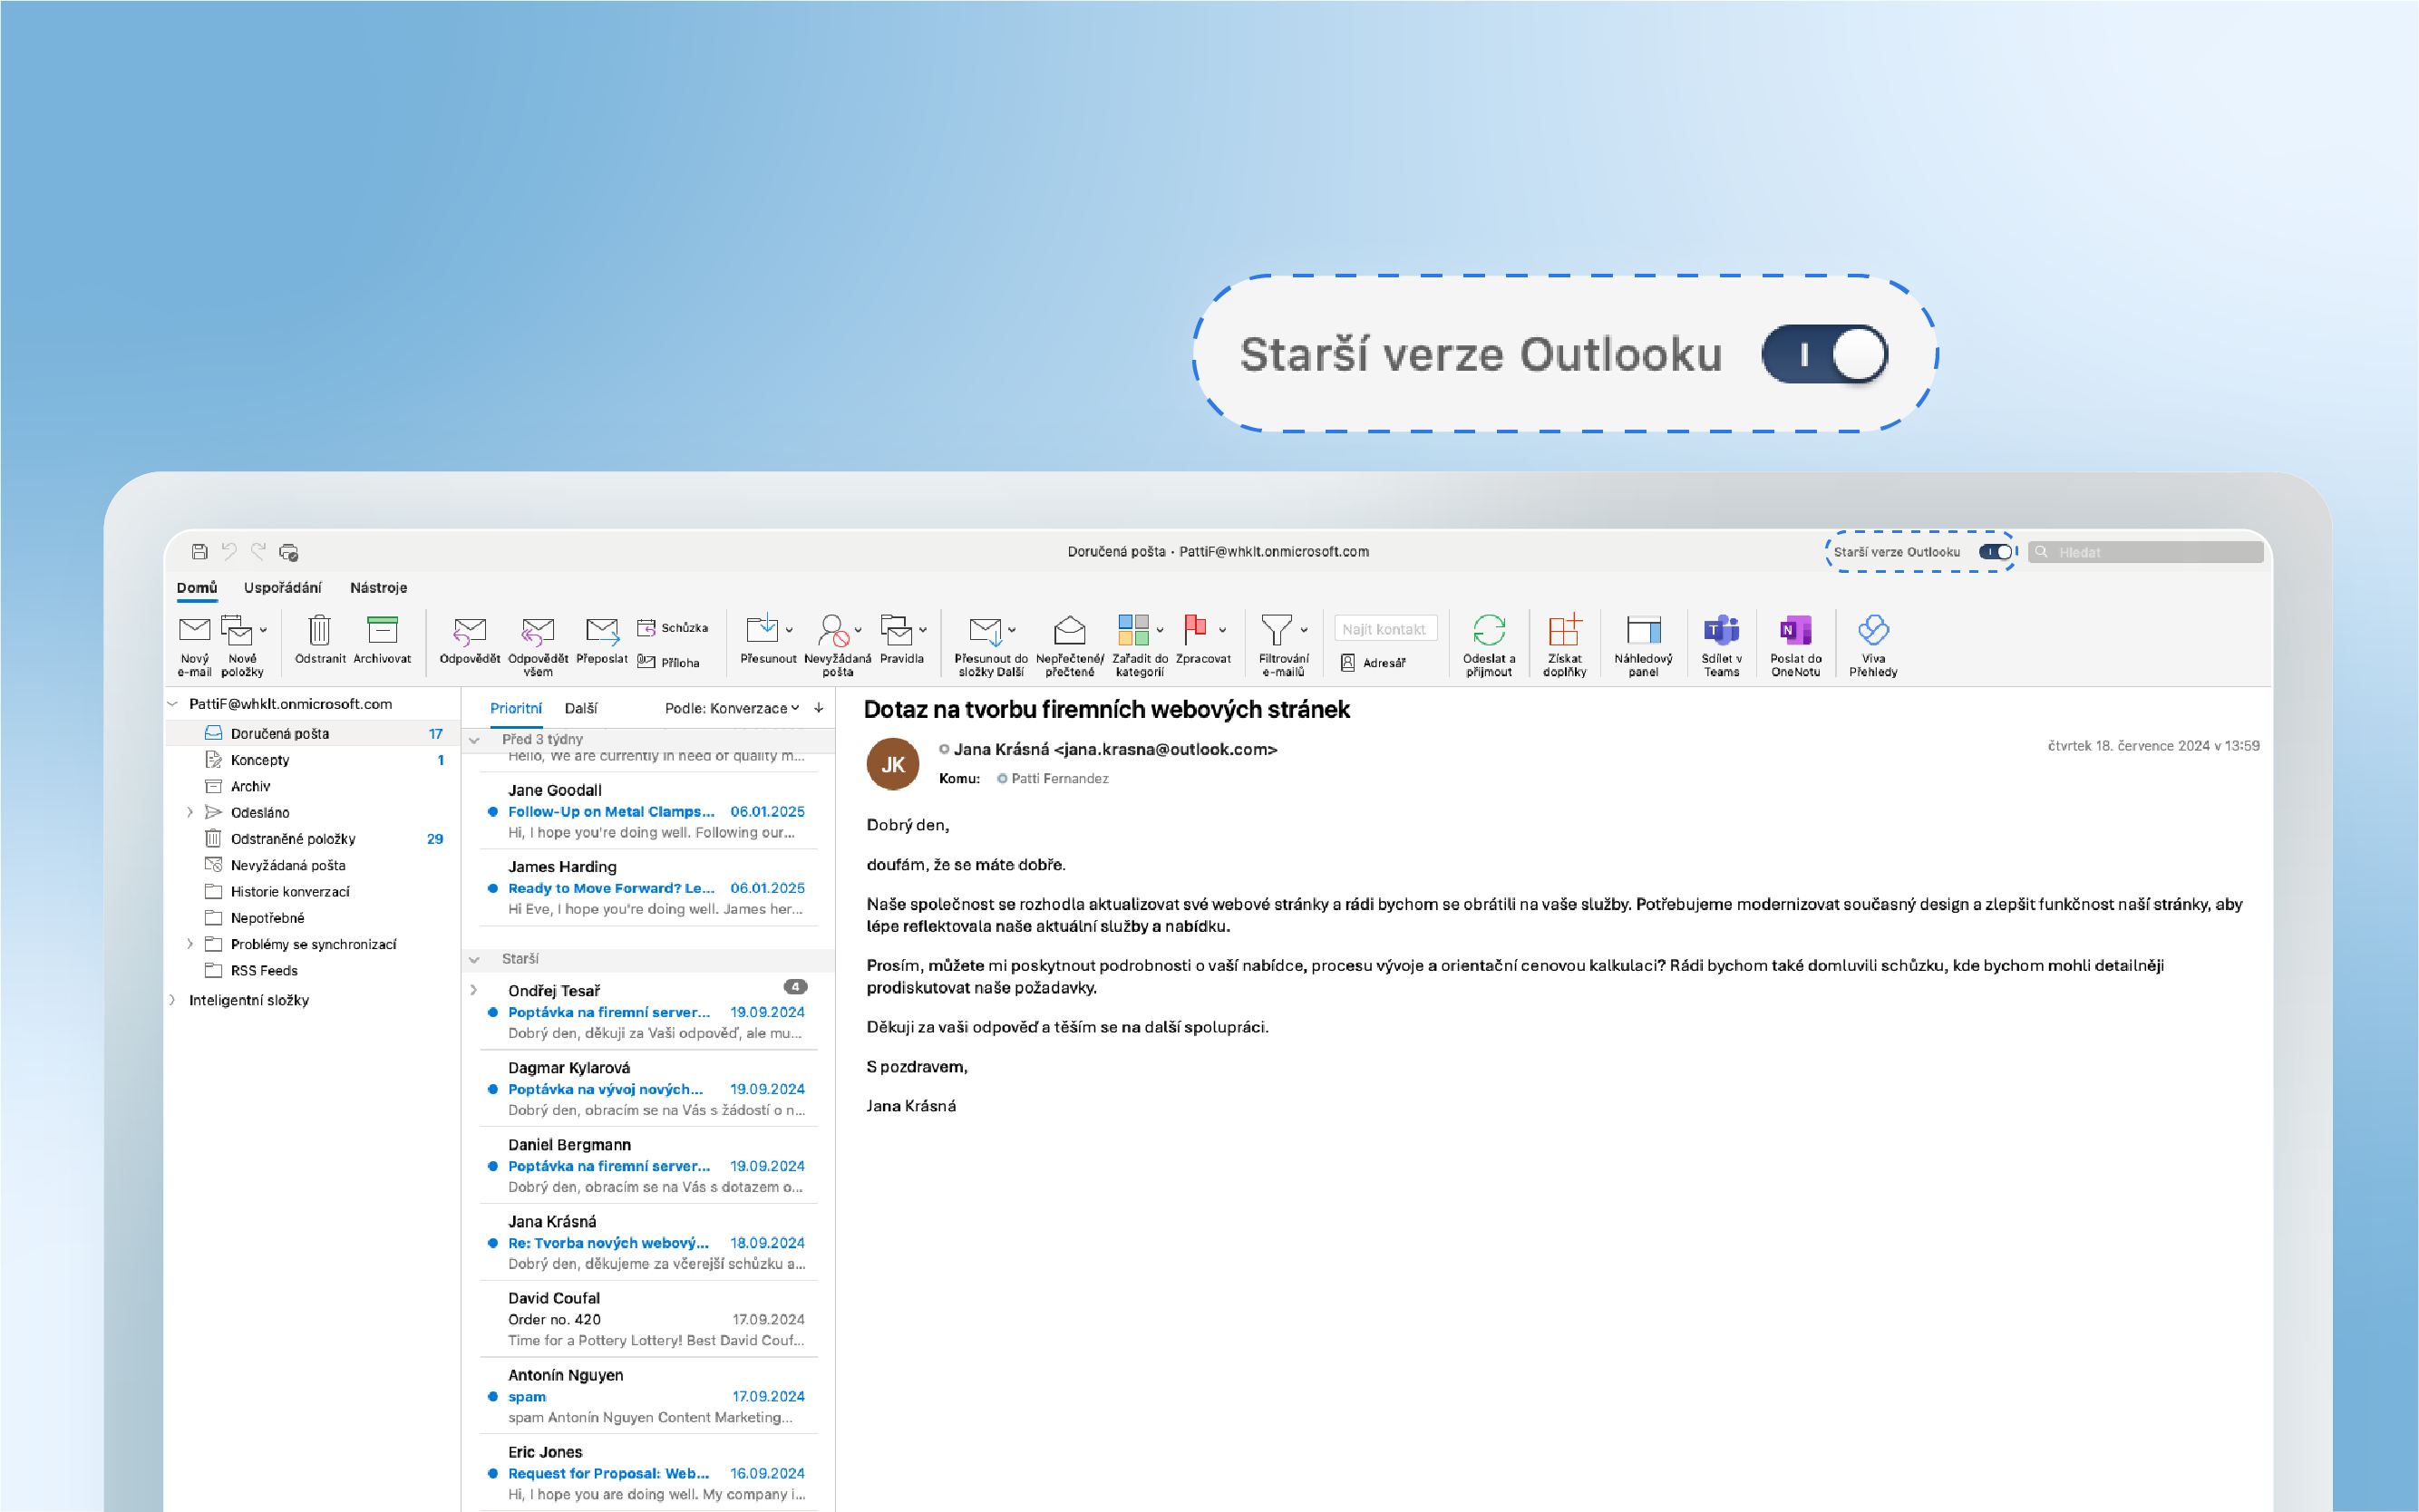2419x1512 pixels.
Task: Expand Problémy se synchronizací folder
Action: point(190,944)
